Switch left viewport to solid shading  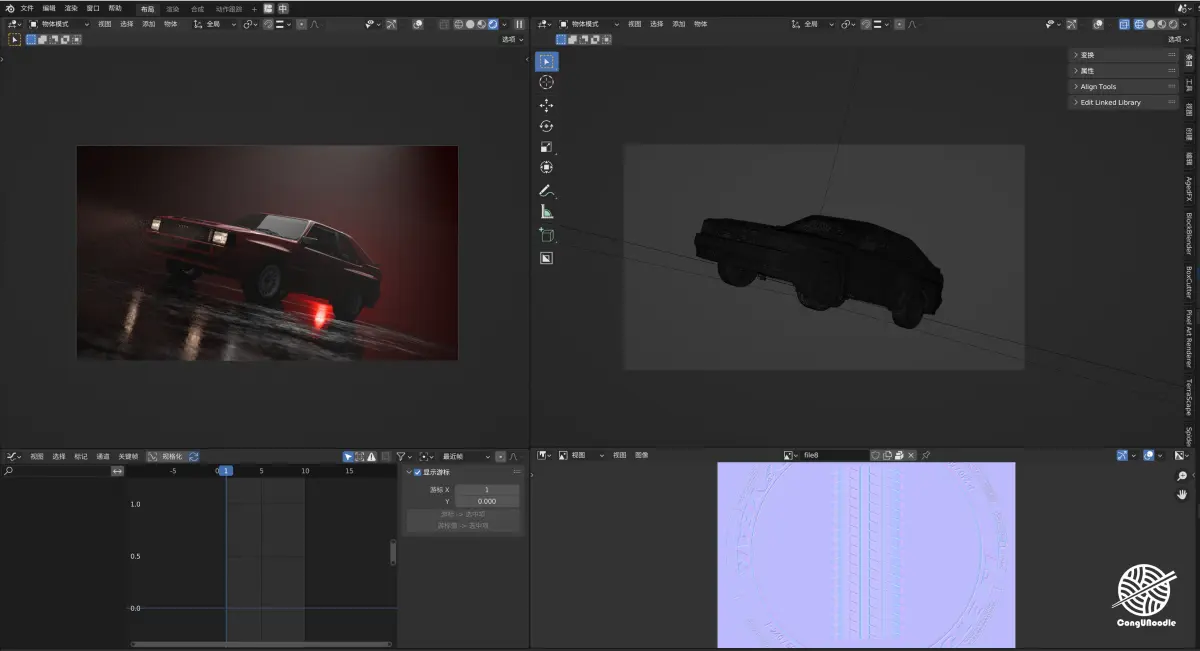point(470,24)
